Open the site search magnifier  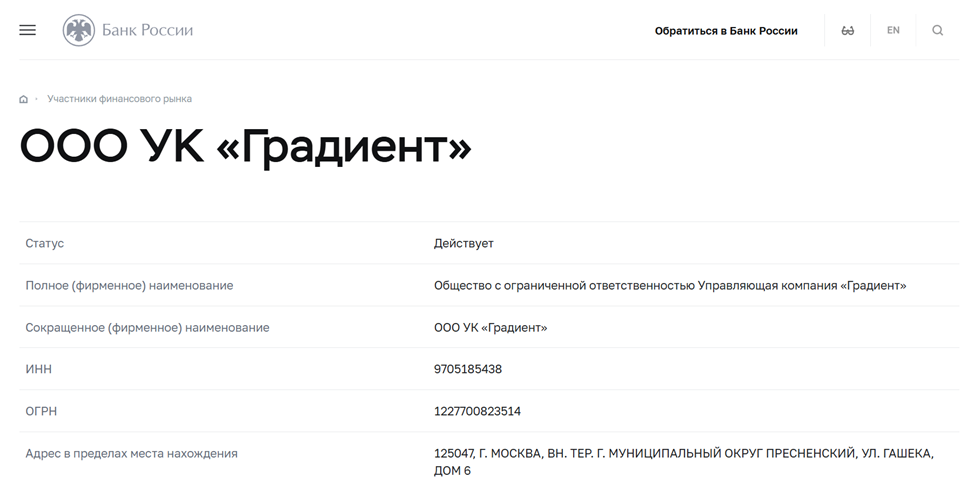[937, 30]
